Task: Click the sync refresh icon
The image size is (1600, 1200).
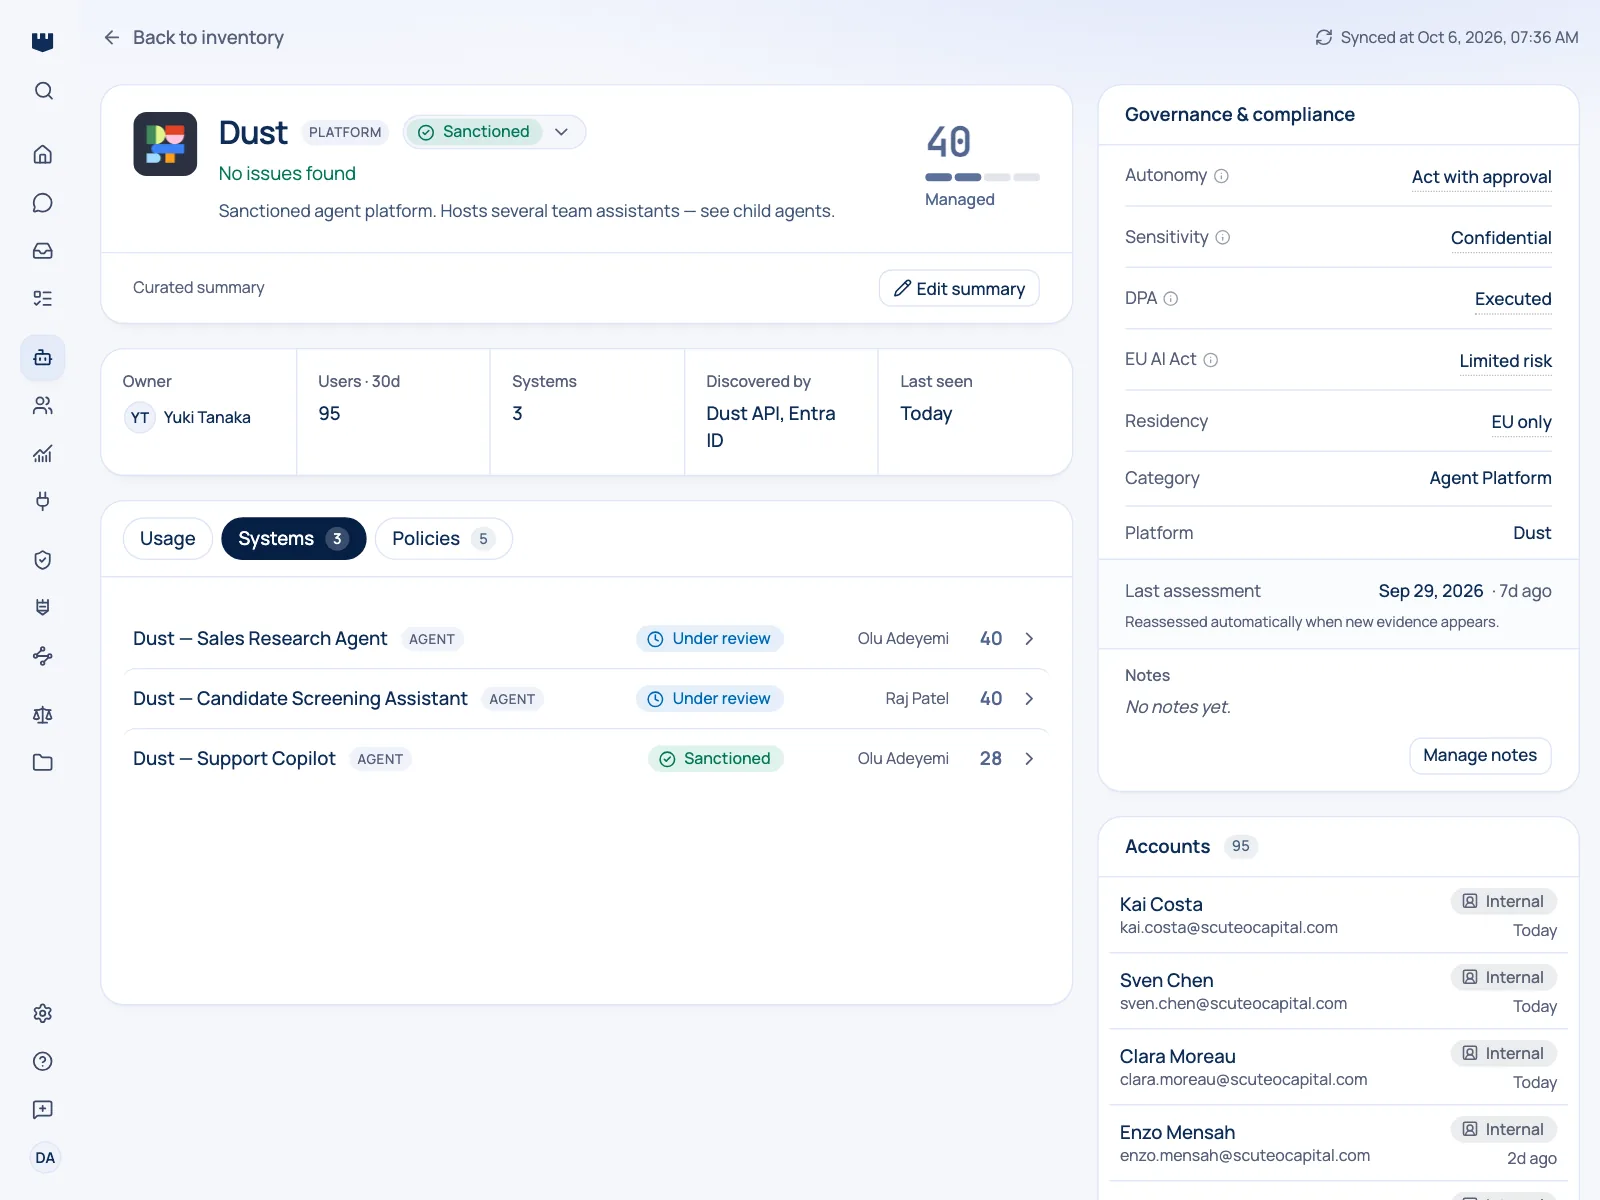Action: [x=1324, y=37]
